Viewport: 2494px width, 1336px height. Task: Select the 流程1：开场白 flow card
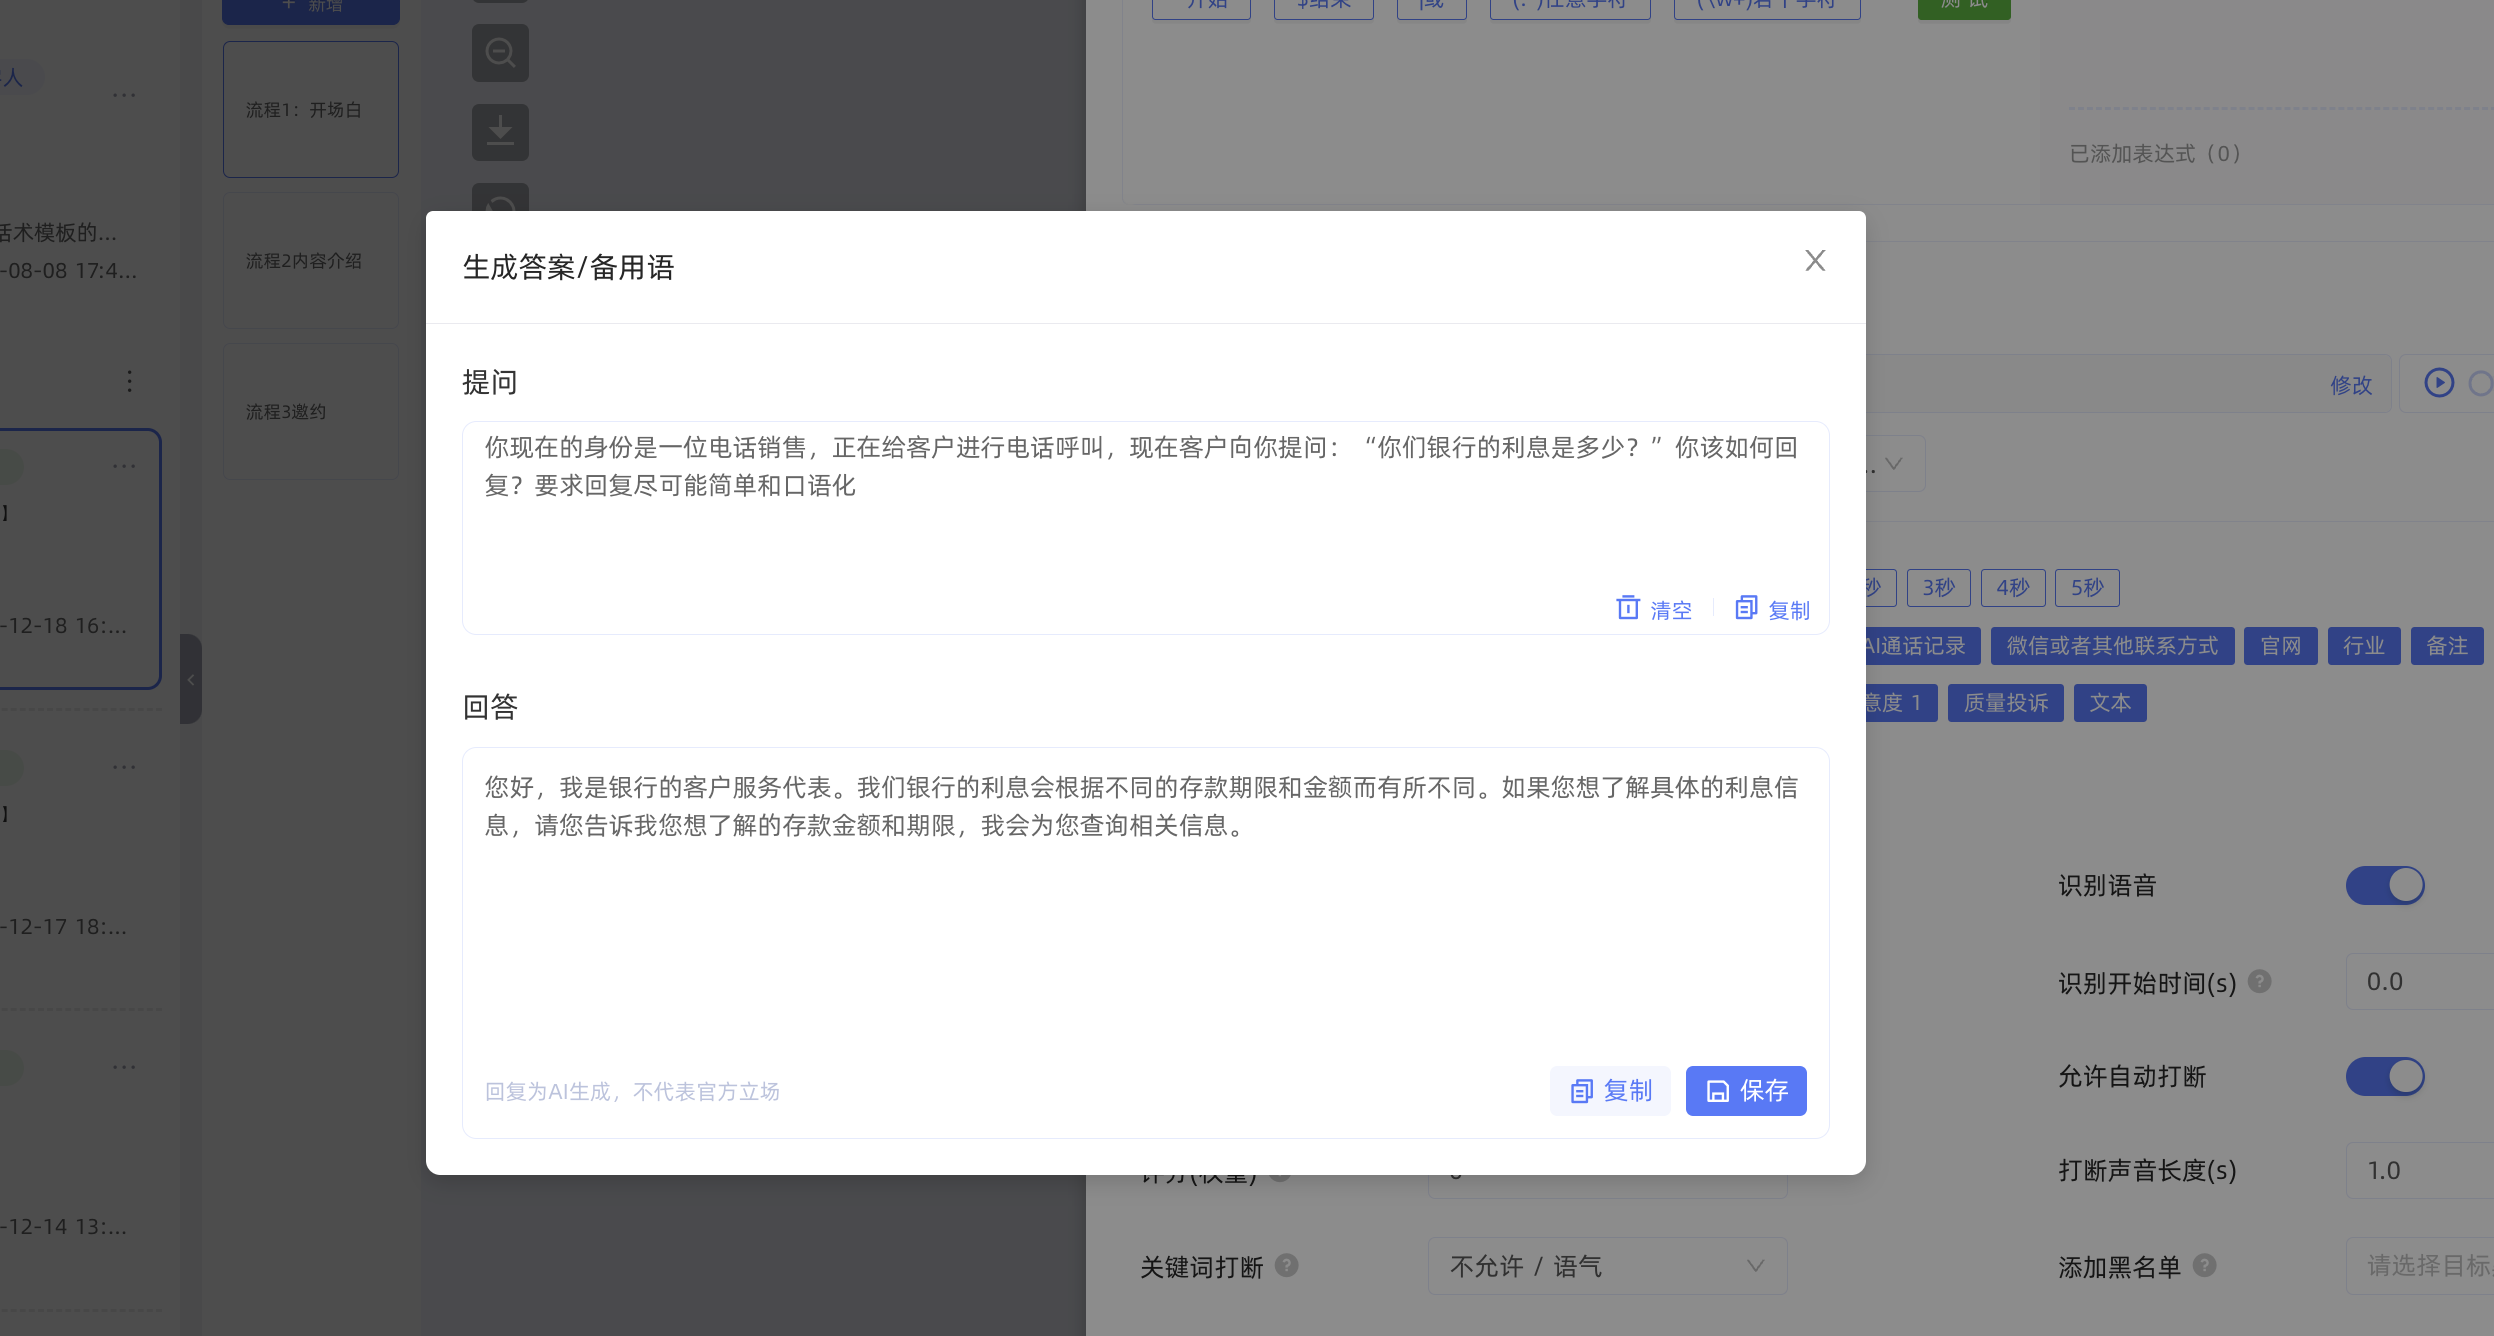click(311, 110)
